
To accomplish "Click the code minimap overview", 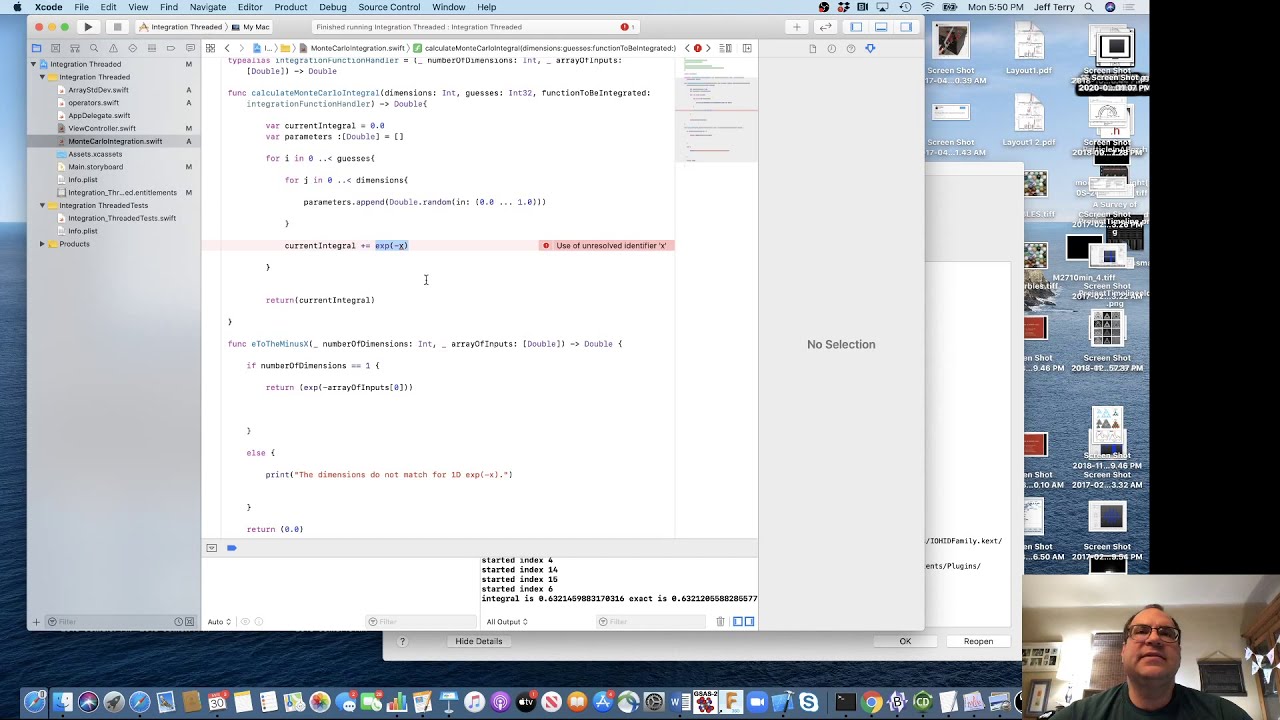I will [716, 110].
